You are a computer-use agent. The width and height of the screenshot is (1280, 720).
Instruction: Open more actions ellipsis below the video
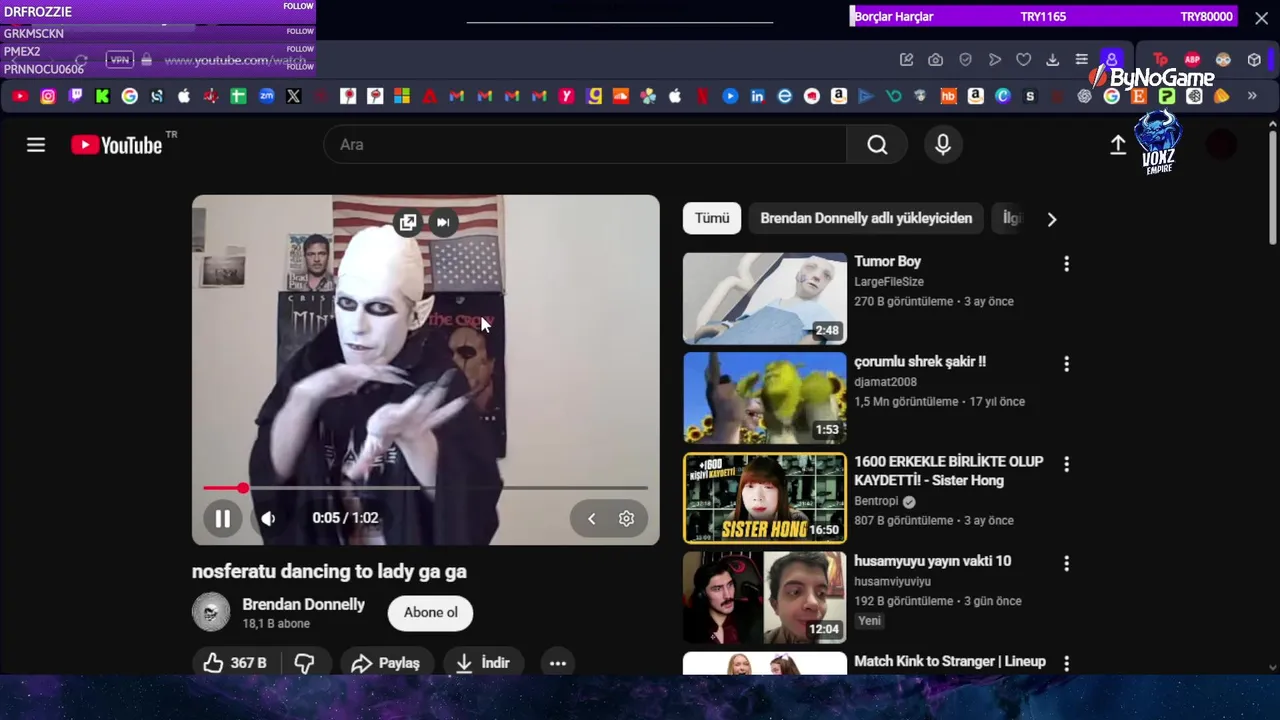tap(558, 662)
